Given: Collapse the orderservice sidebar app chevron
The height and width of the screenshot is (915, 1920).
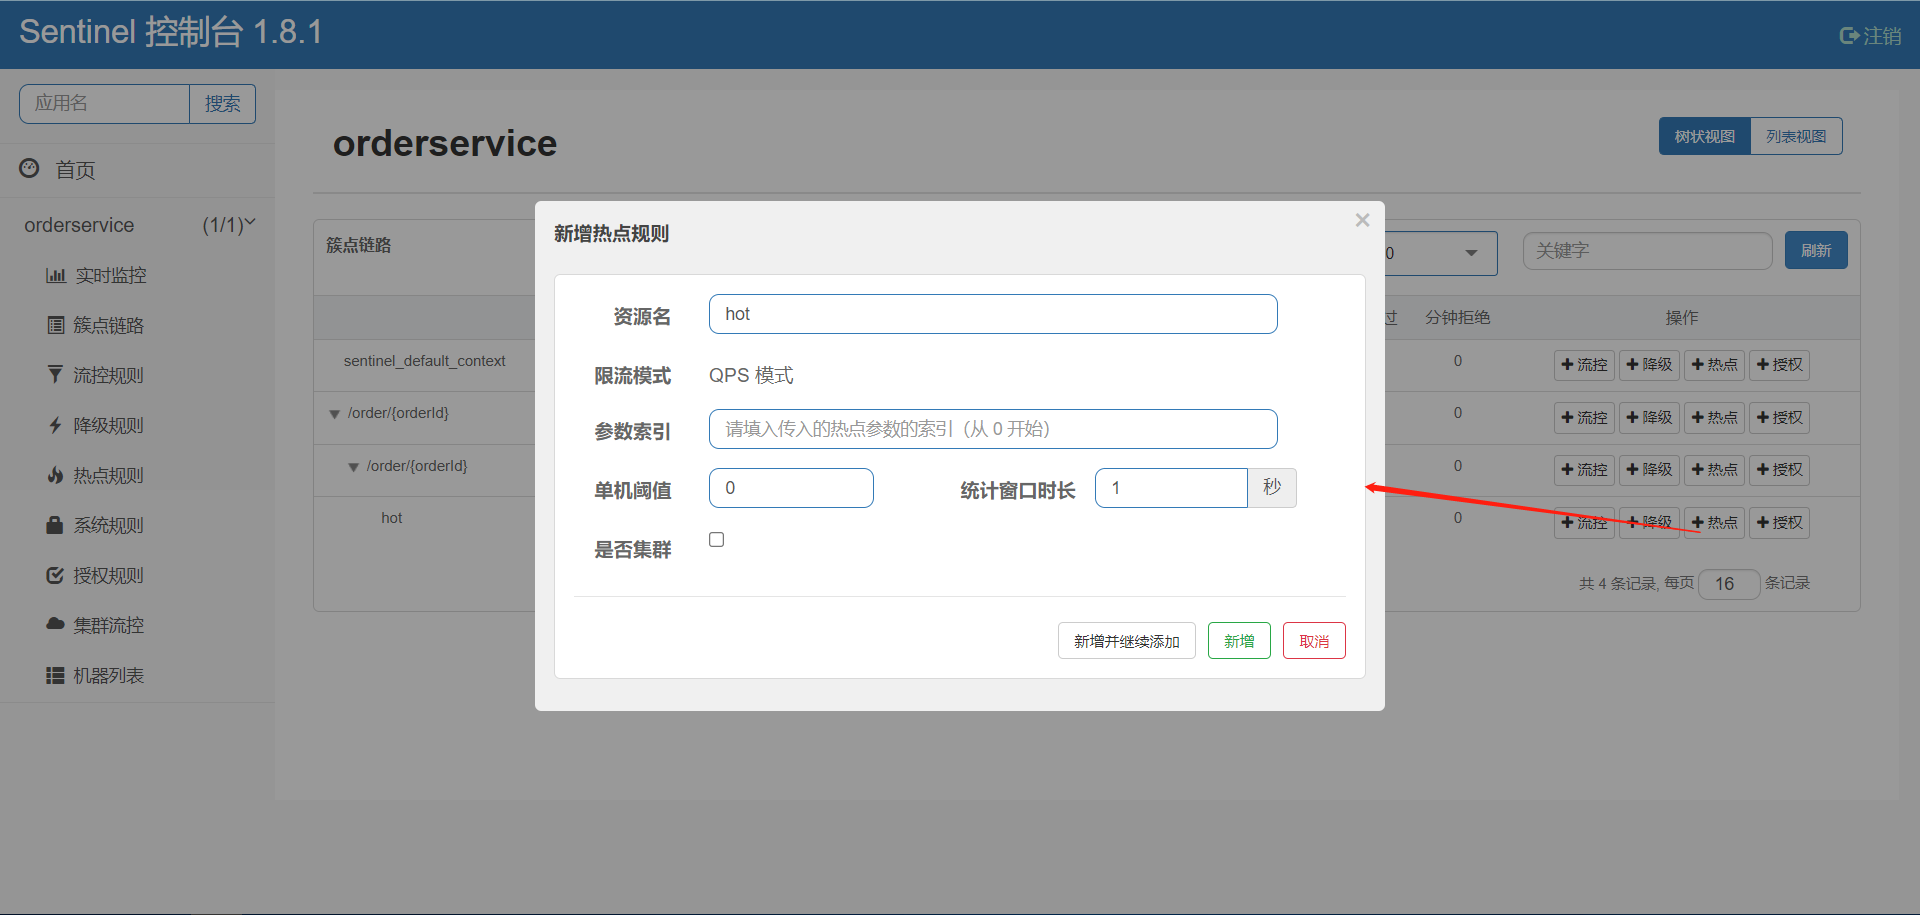Looking at the screenshot, I should 250,222.
